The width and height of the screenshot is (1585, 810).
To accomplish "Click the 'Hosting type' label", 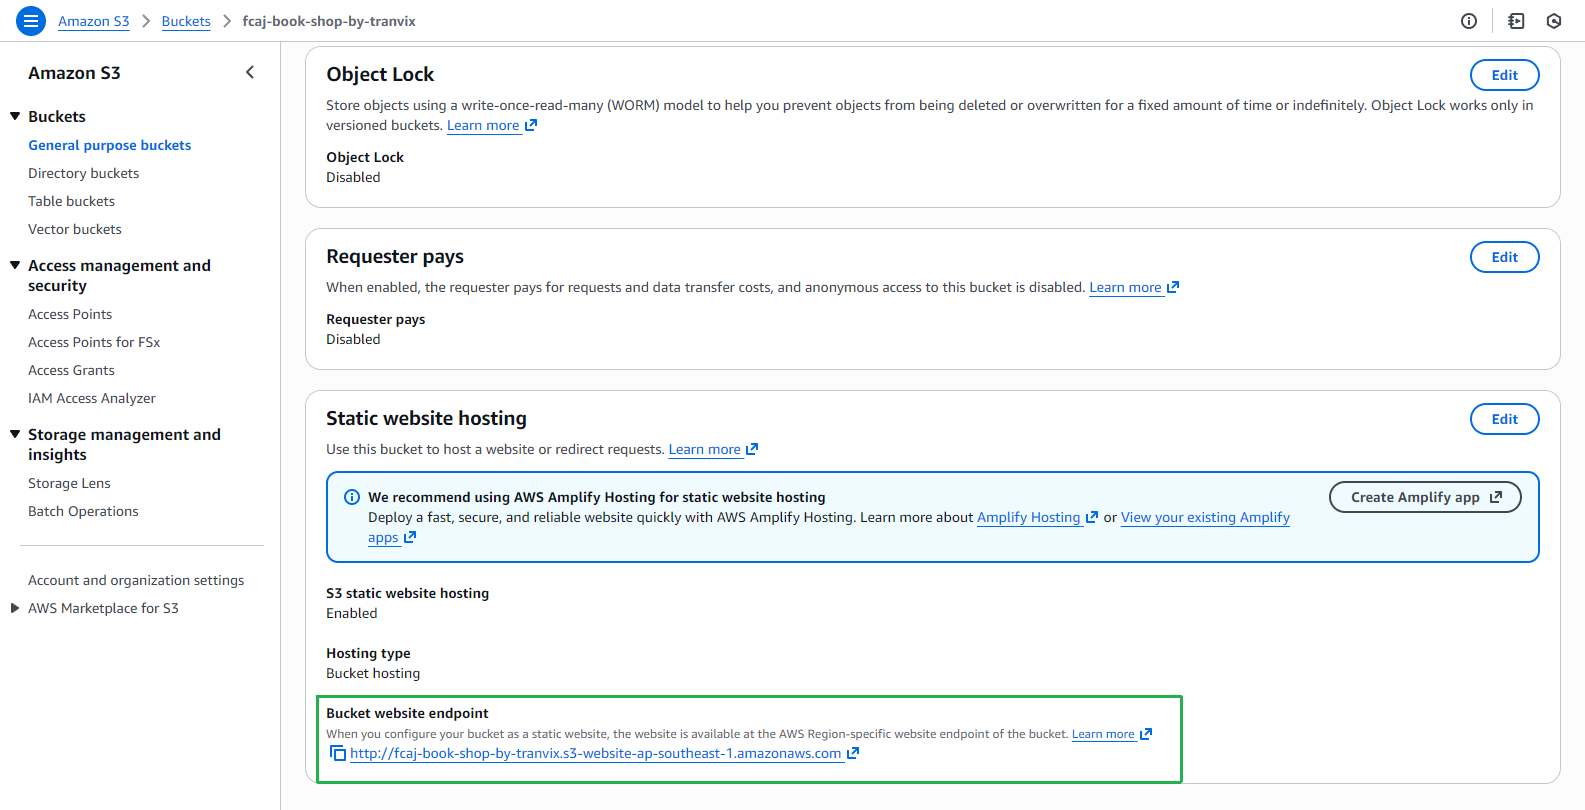I will click(368, 653).
